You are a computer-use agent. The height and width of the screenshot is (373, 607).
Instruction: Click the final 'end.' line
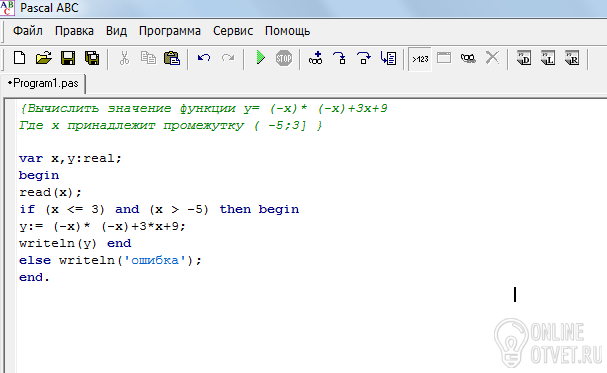coord(34,277)
